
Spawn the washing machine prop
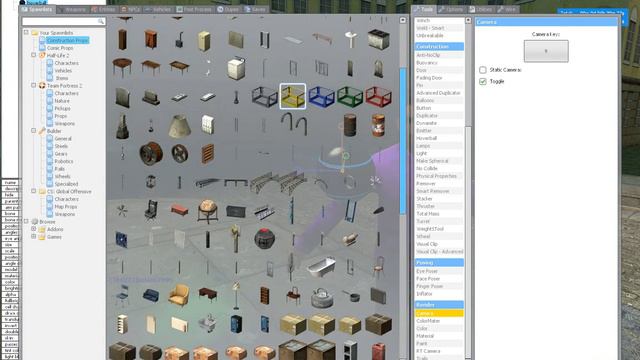coord(236,68)
